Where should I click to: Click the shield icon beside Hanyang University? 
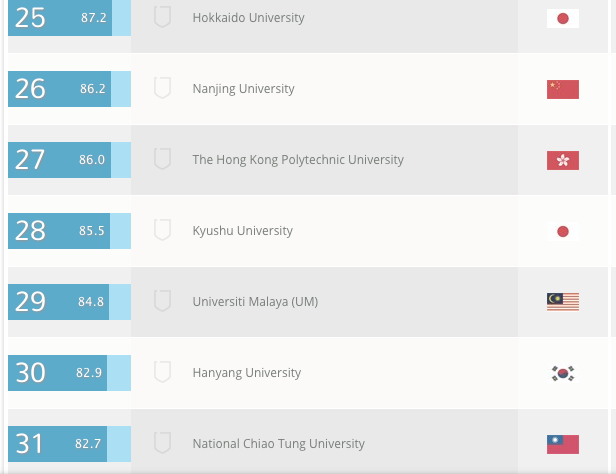(x=162, y=372)
